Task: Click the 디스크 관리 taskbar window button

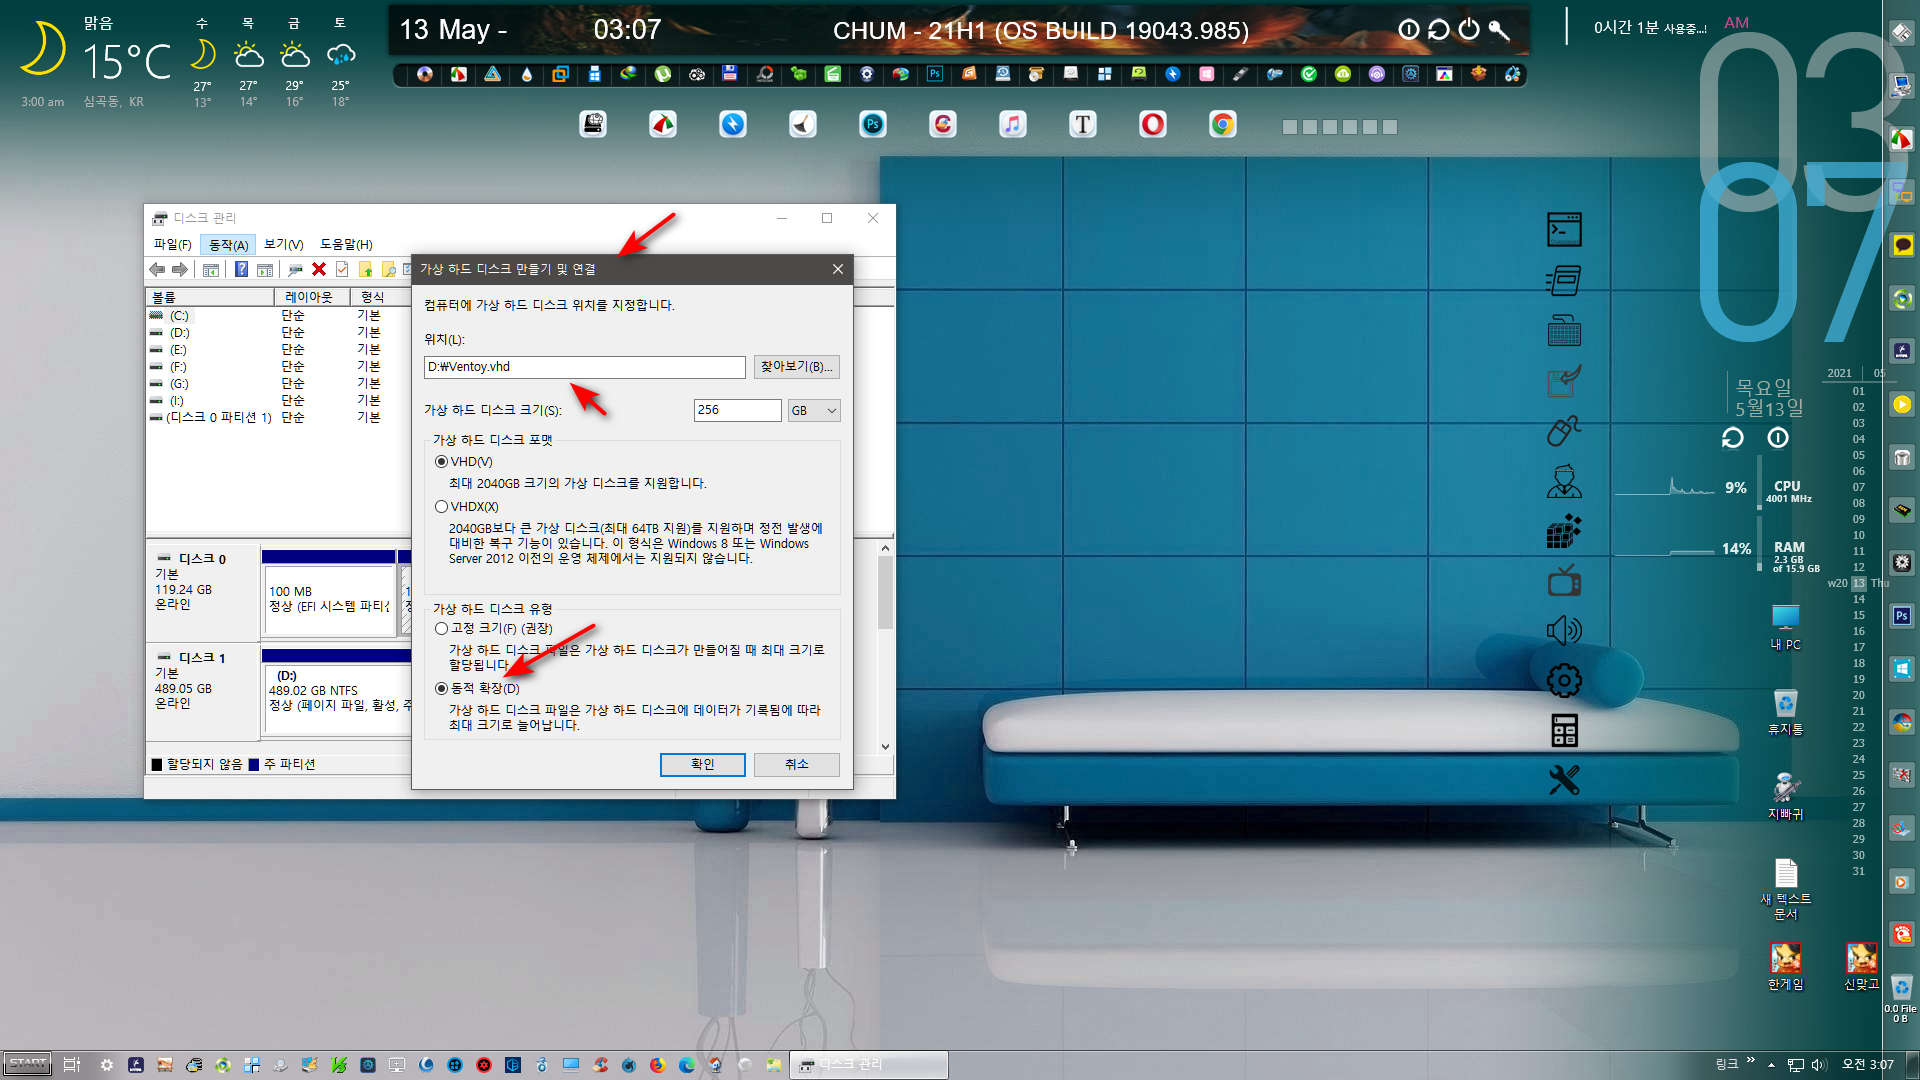Action: (x=869, y=1065)
